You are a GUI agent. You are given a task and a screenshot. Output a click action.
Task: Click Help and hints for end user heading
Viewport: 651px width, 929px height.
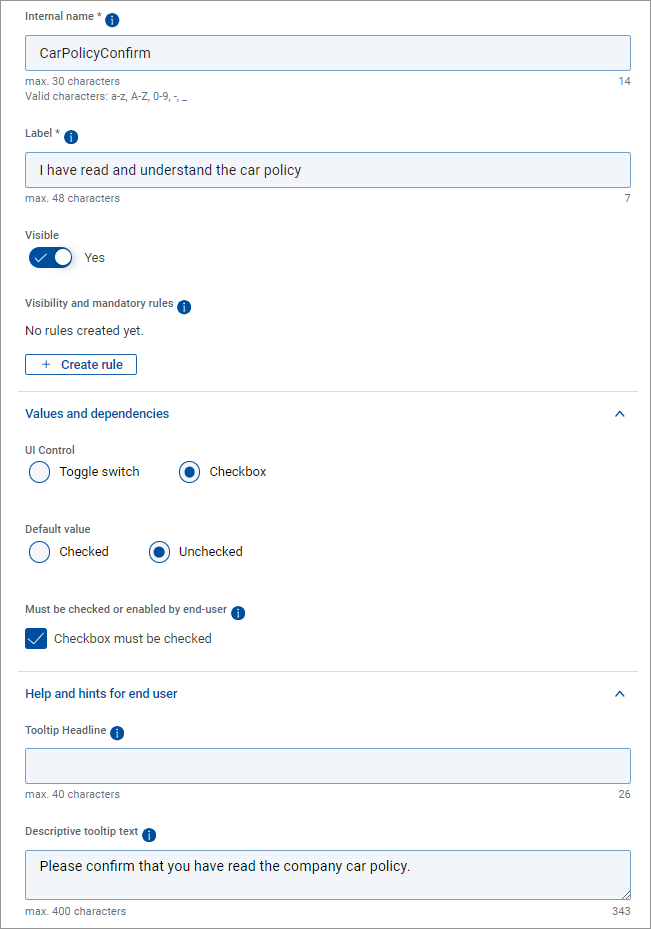click(101, 694)
